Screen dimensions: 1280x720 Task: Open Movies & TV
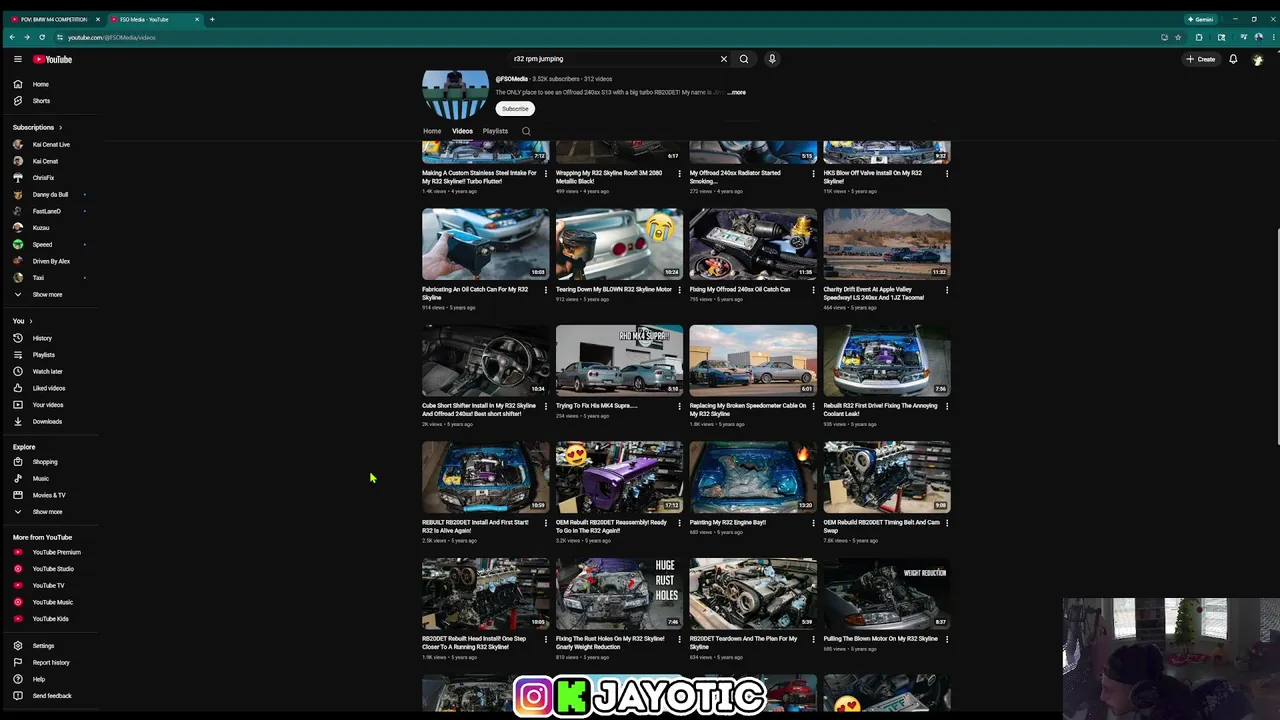(x=50, y=495)
